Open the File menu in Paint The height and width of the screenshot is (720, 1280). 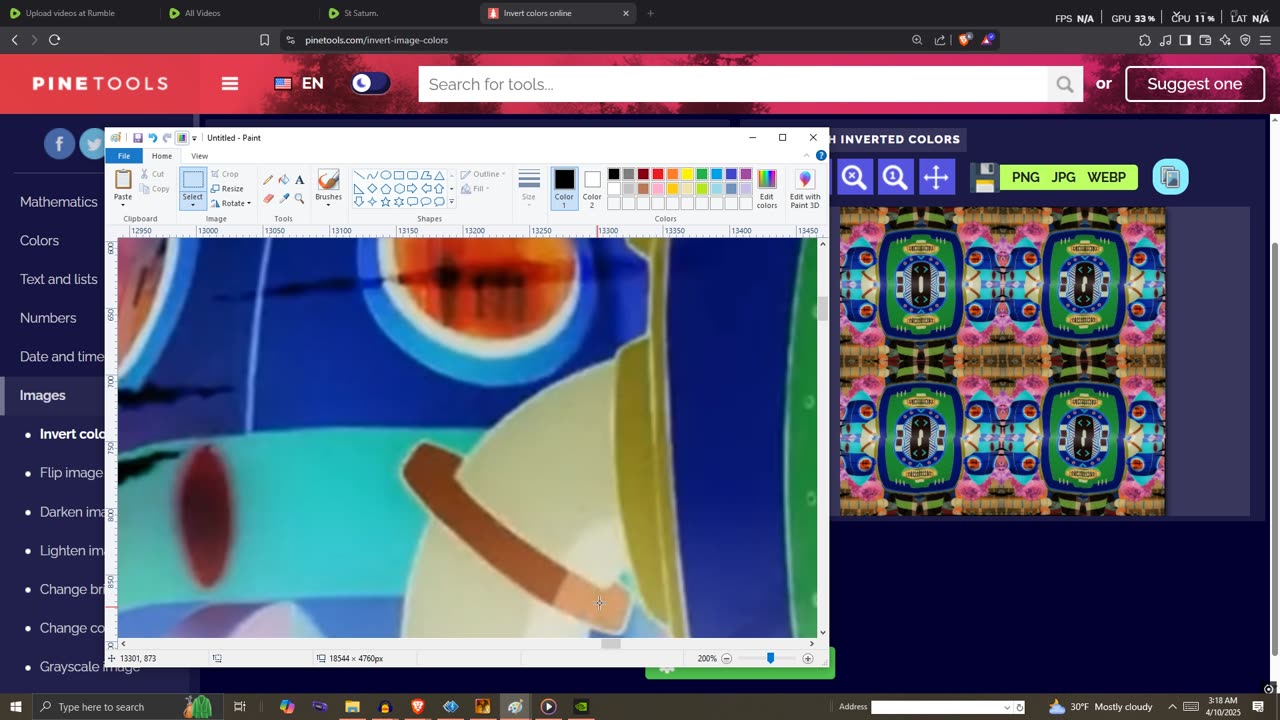(x=124, y=156)
